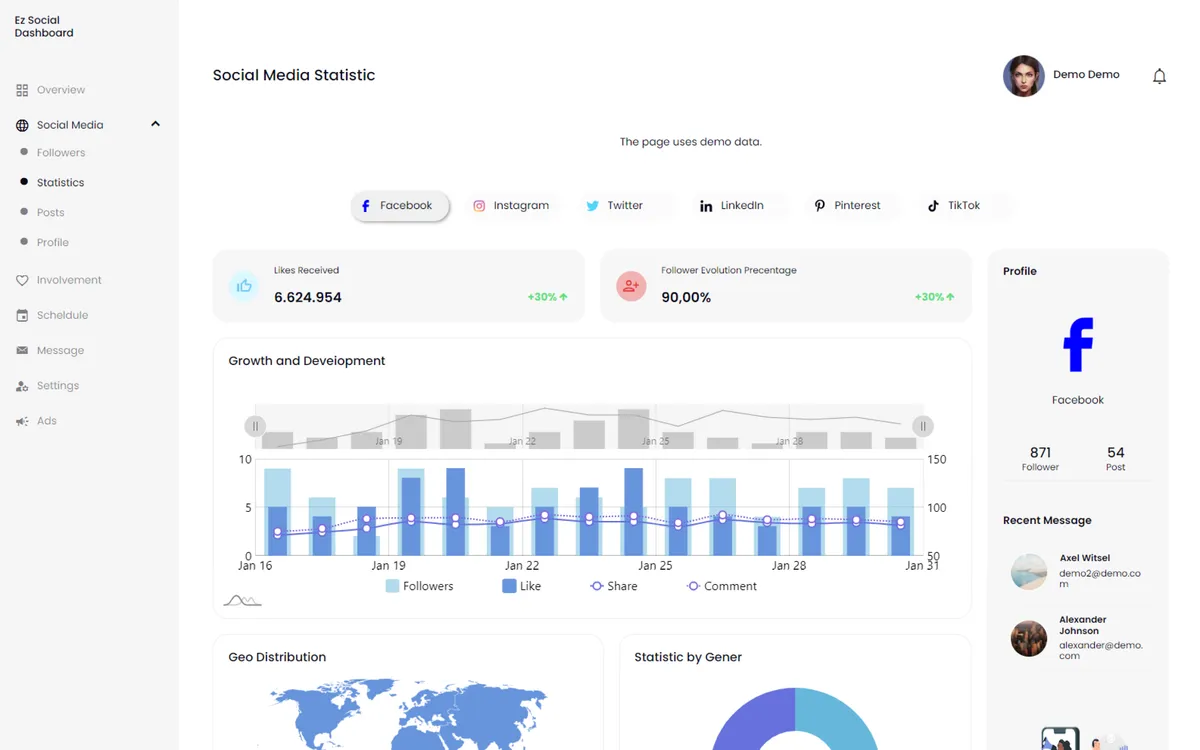
Task: Click the Demo Demo username
Action: click(x=1086, y=75)
